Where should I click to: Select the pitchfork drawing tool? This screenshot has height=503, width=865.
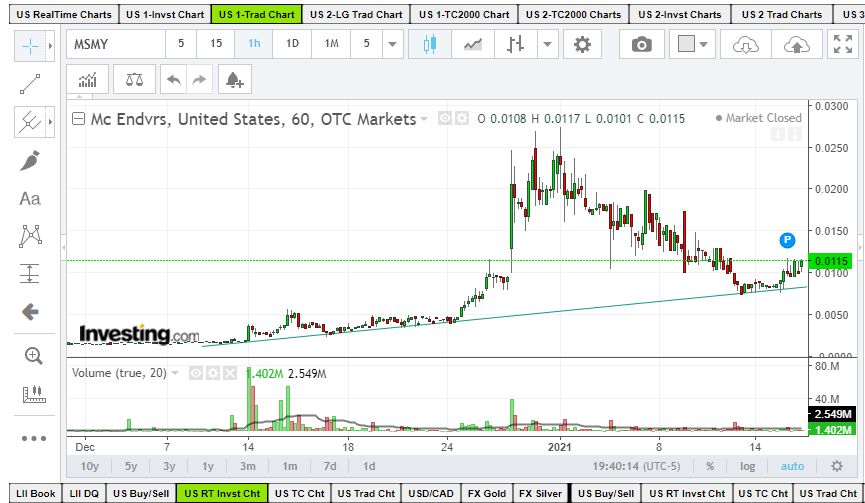[30, 122]
